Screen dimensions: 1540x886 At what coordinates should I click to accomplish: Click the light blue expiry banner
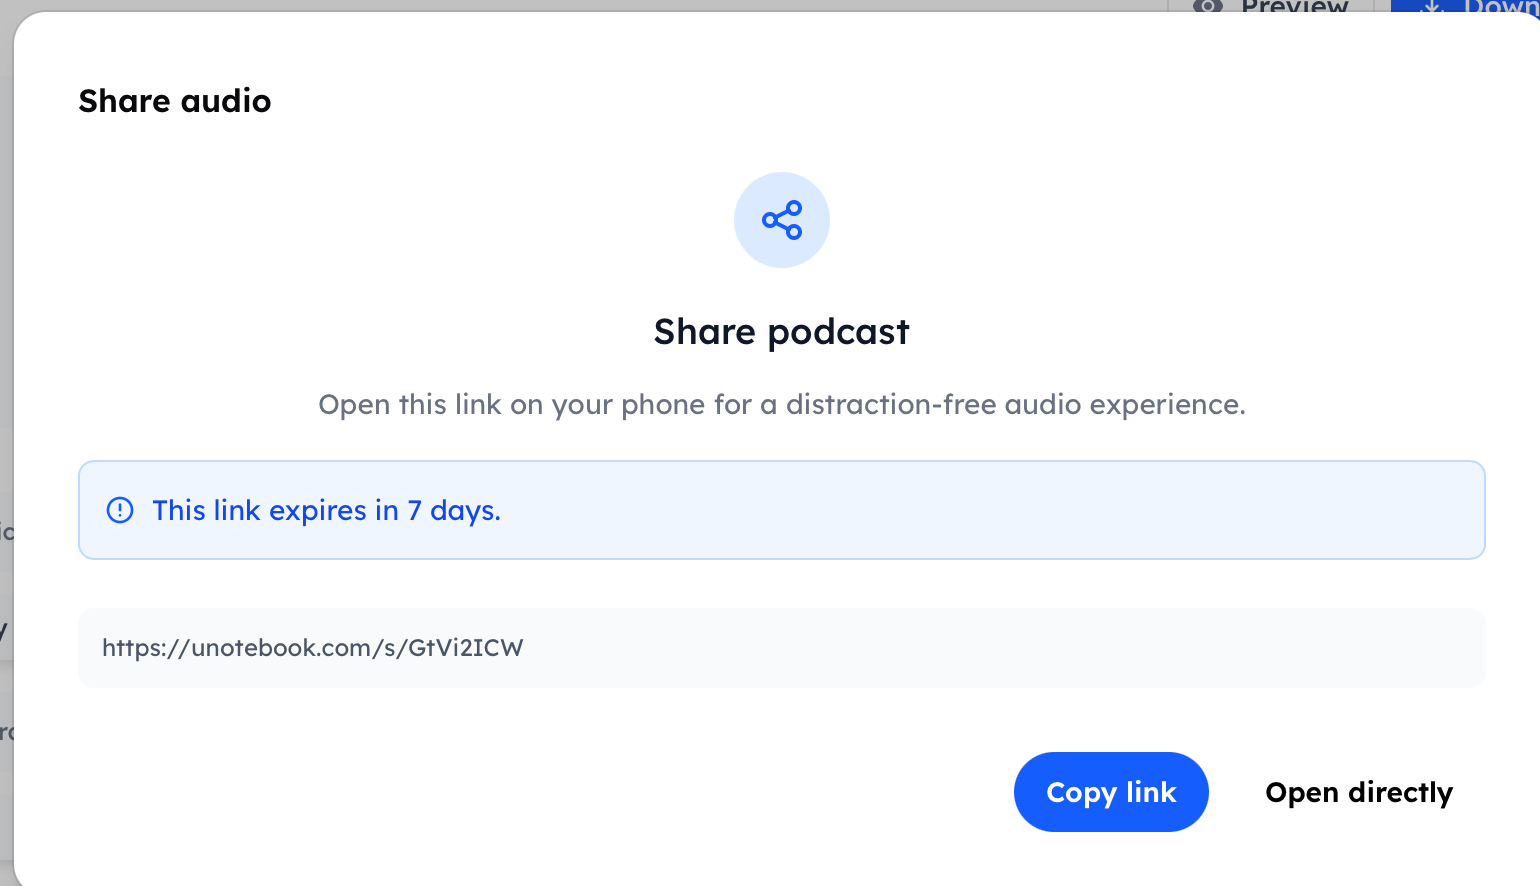point(782,510)
